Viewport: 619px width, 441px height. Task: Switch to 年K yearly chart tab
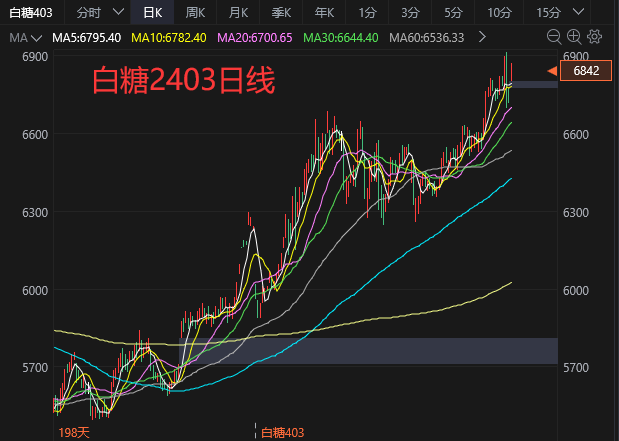coord(324,13)
